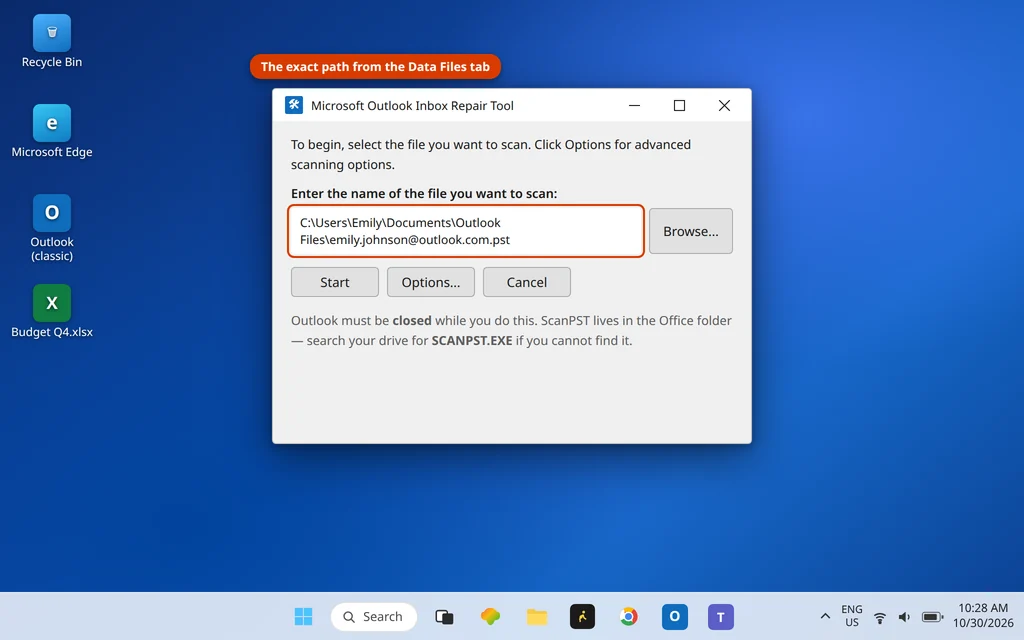Click the PST file path field
1024x640 pixels.
[466, 231]
